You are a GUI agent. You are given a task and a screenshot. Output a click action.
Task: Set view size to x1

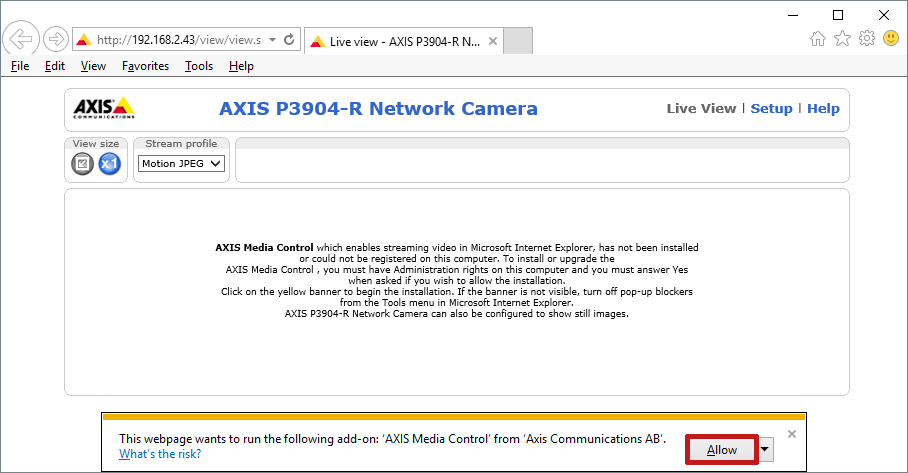pos(109,164)
